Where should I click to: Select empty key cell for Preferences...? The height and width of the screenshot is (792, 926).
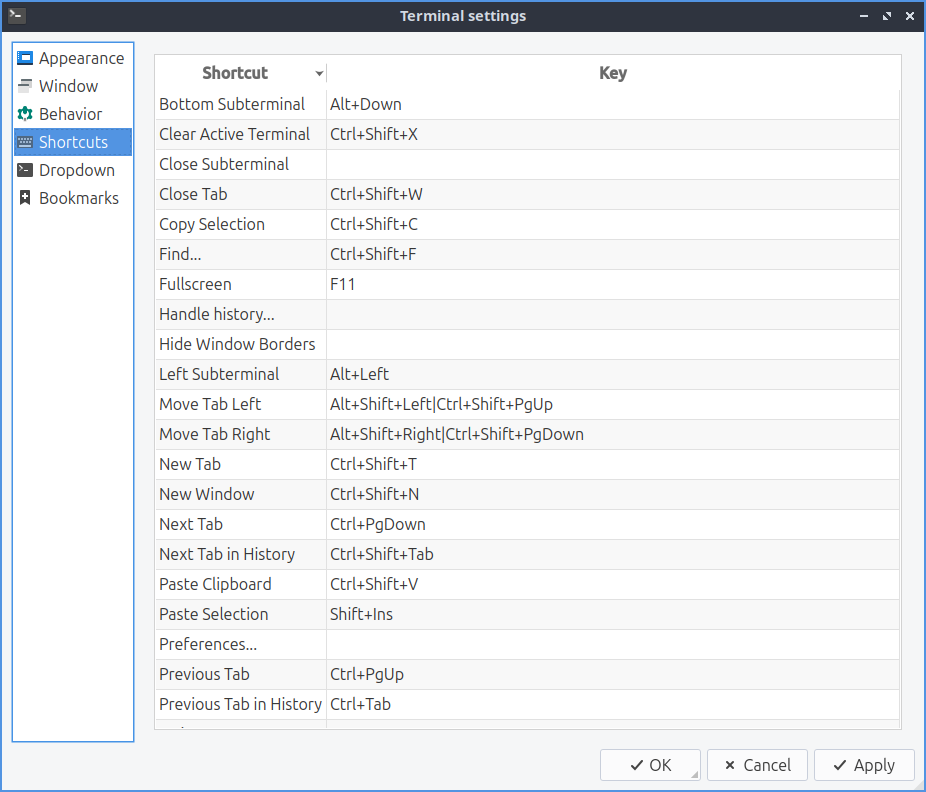click(x=612, y=644)
